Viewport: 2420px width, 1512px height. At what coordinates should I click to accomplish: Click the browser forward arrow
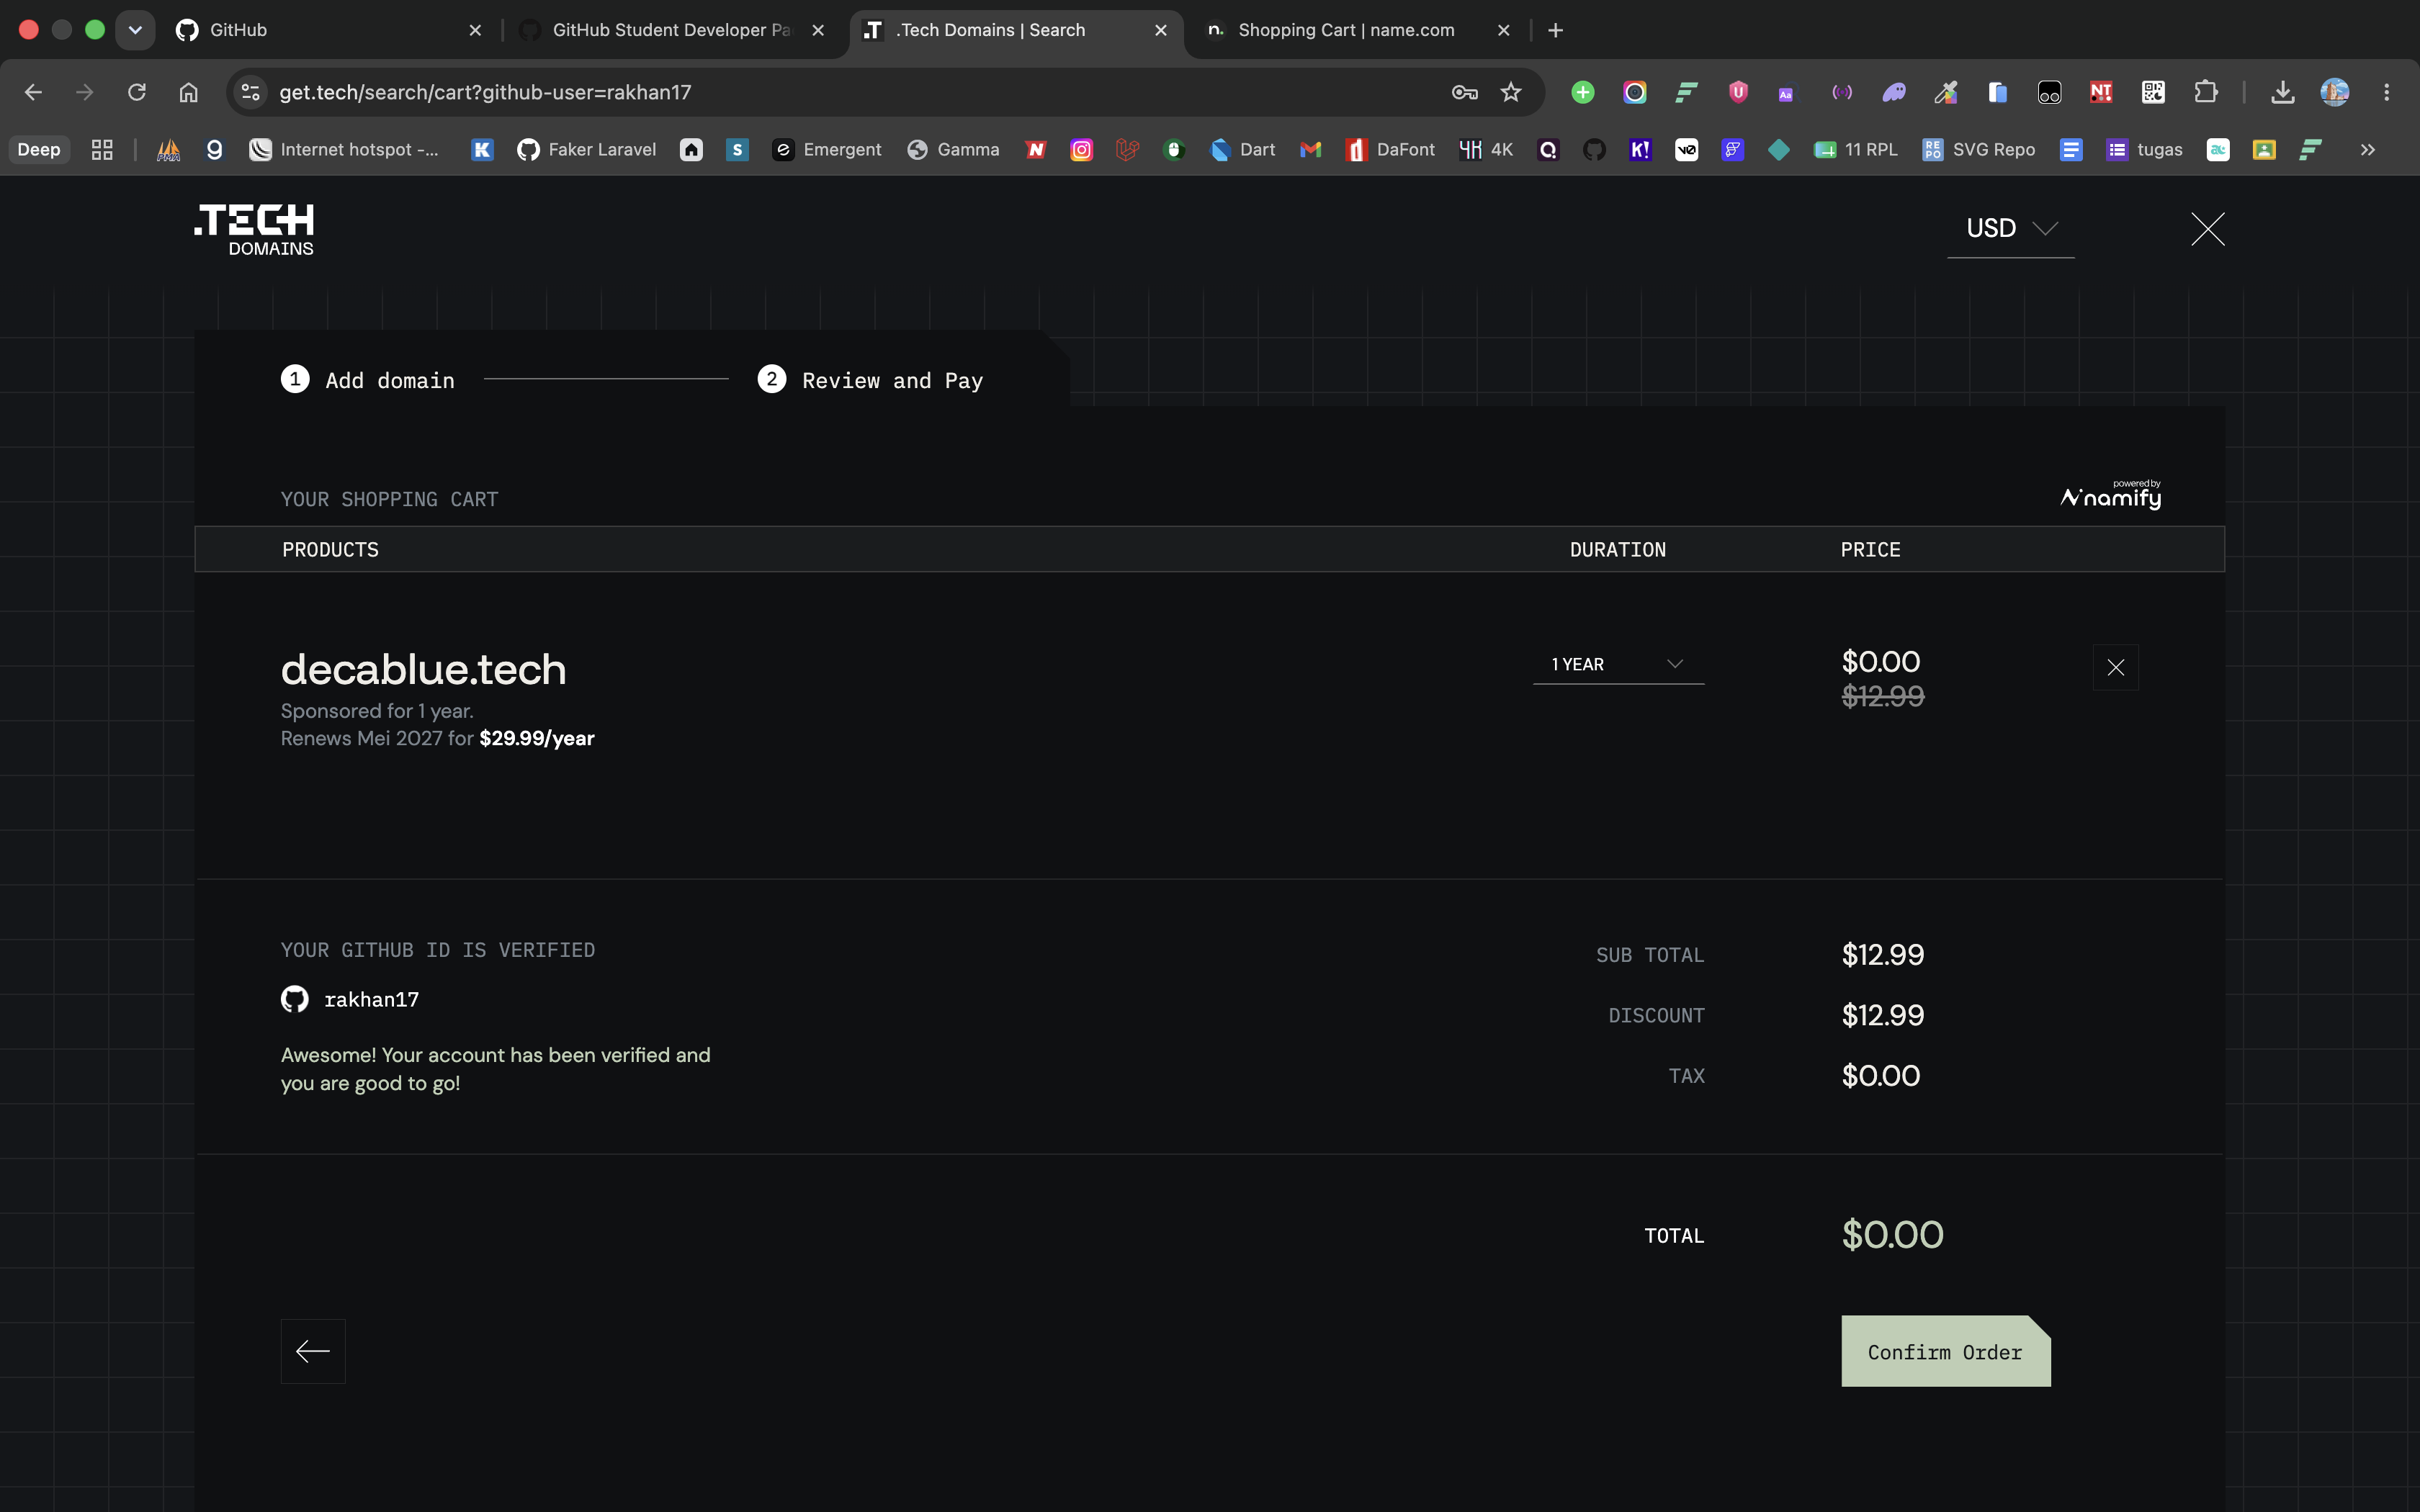tap(85, 92)
